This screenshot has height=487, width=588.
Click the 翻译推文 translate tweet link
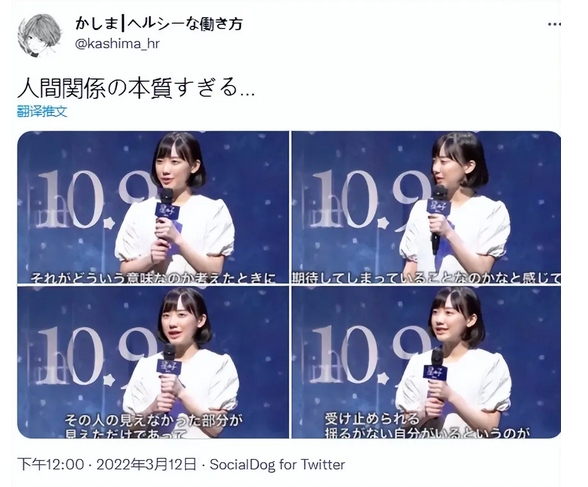42,112
